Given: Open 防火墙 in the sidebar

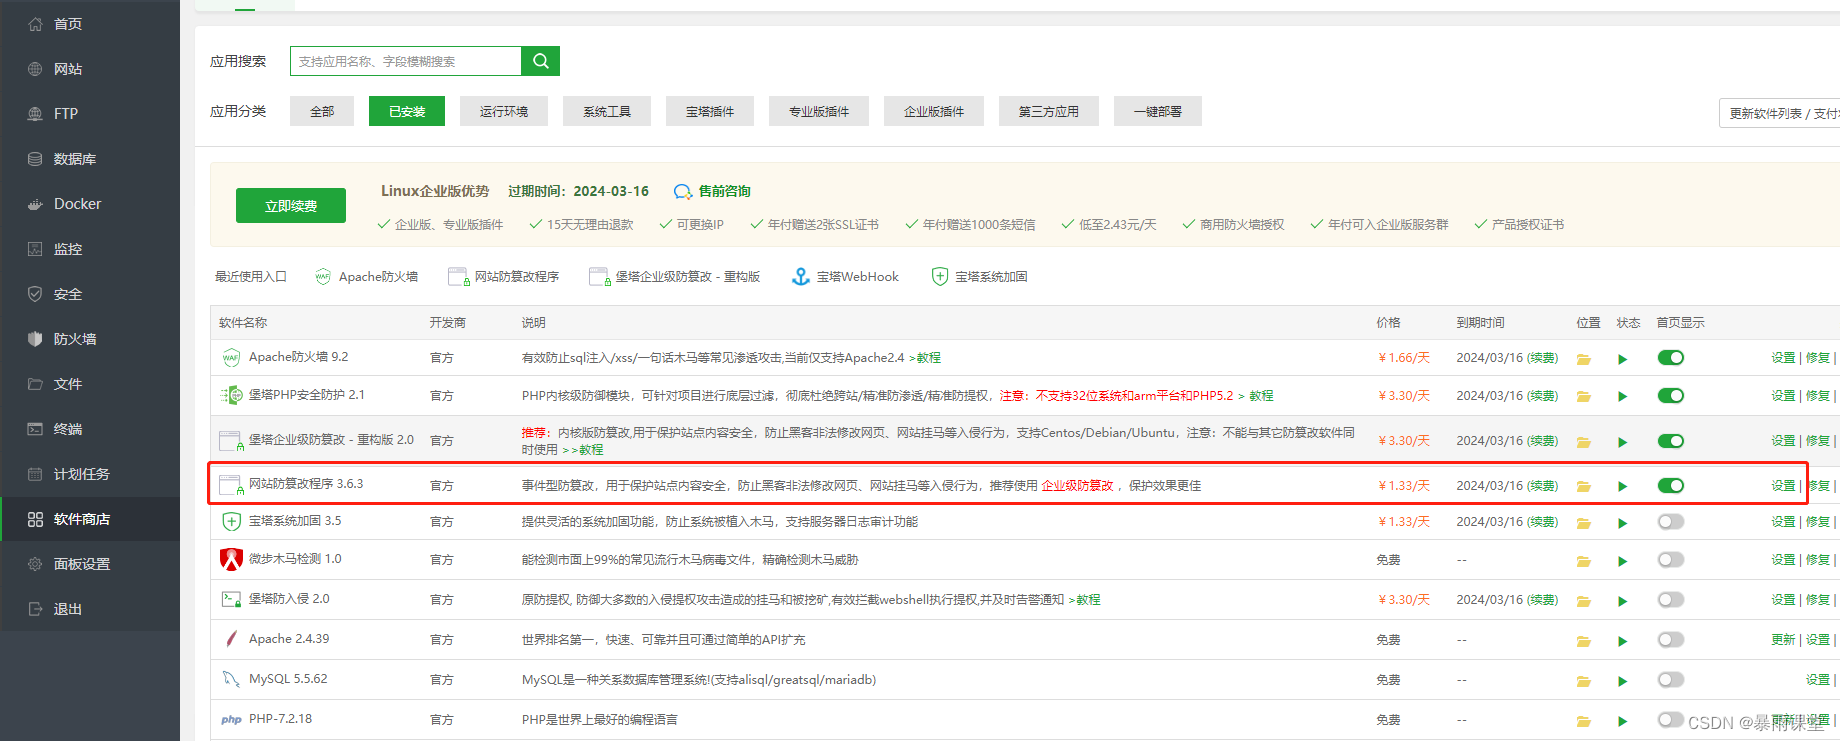Looking at the screenshot, I should pos(90,339).
